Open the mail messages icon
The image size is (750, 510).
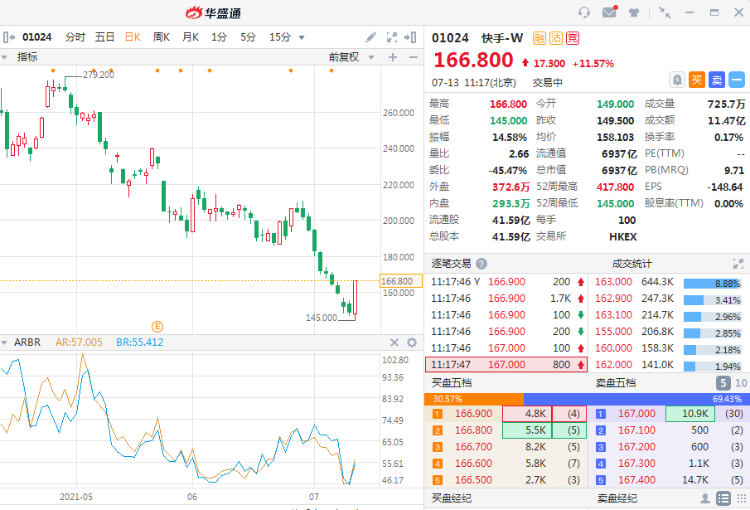click(x=609, y=12)
